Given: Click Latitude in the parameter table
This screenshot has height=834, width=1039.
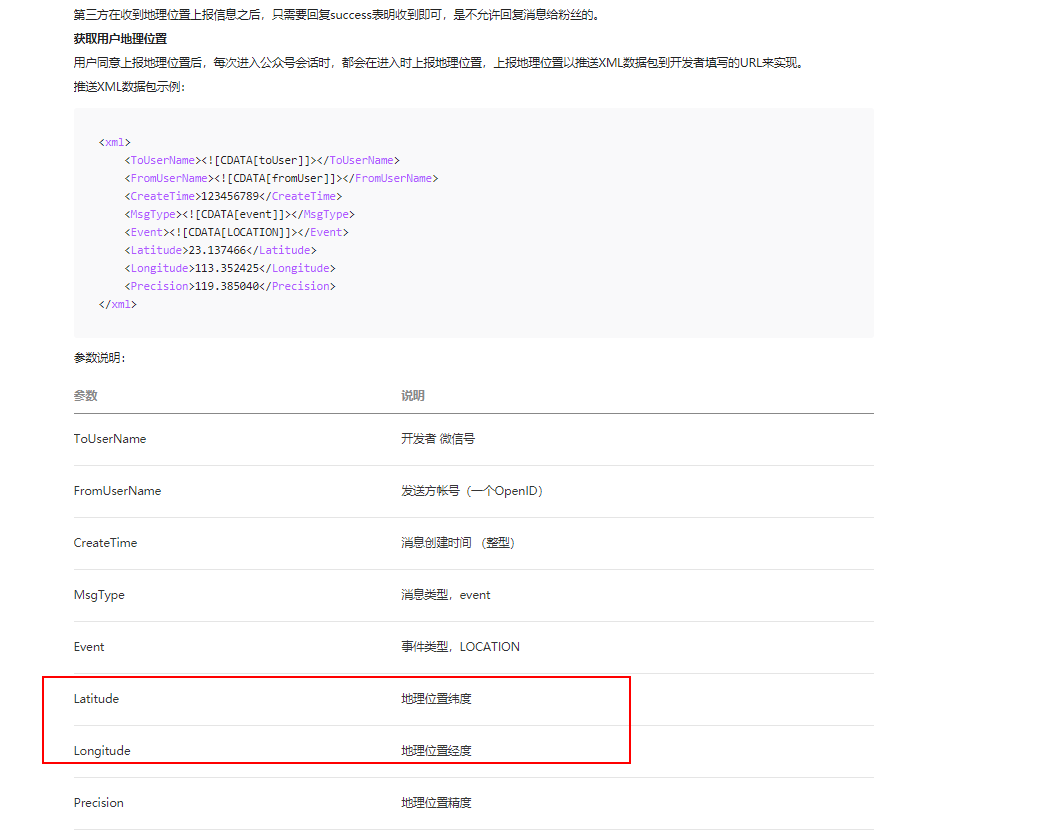Looking at the screenshot, I should click(x=96, y=699).
